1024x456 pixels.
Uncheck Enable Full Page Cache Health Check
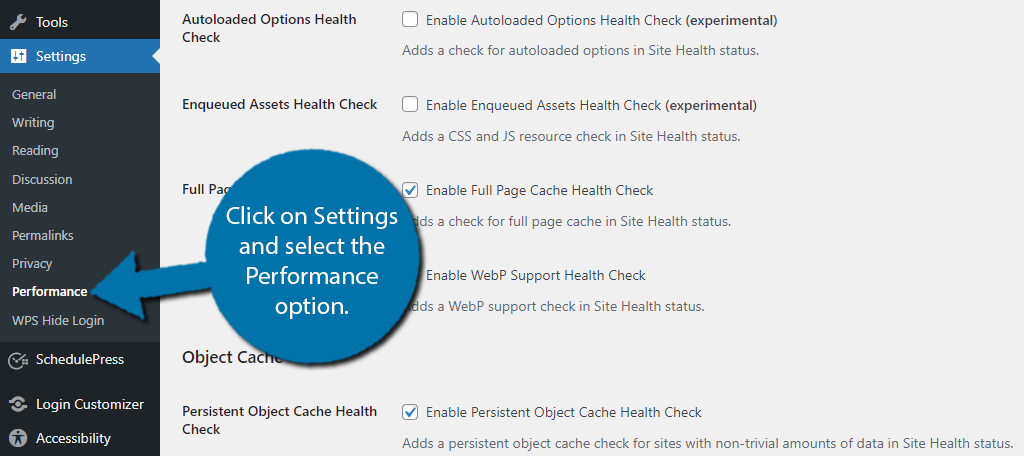[x=410, y=190]
